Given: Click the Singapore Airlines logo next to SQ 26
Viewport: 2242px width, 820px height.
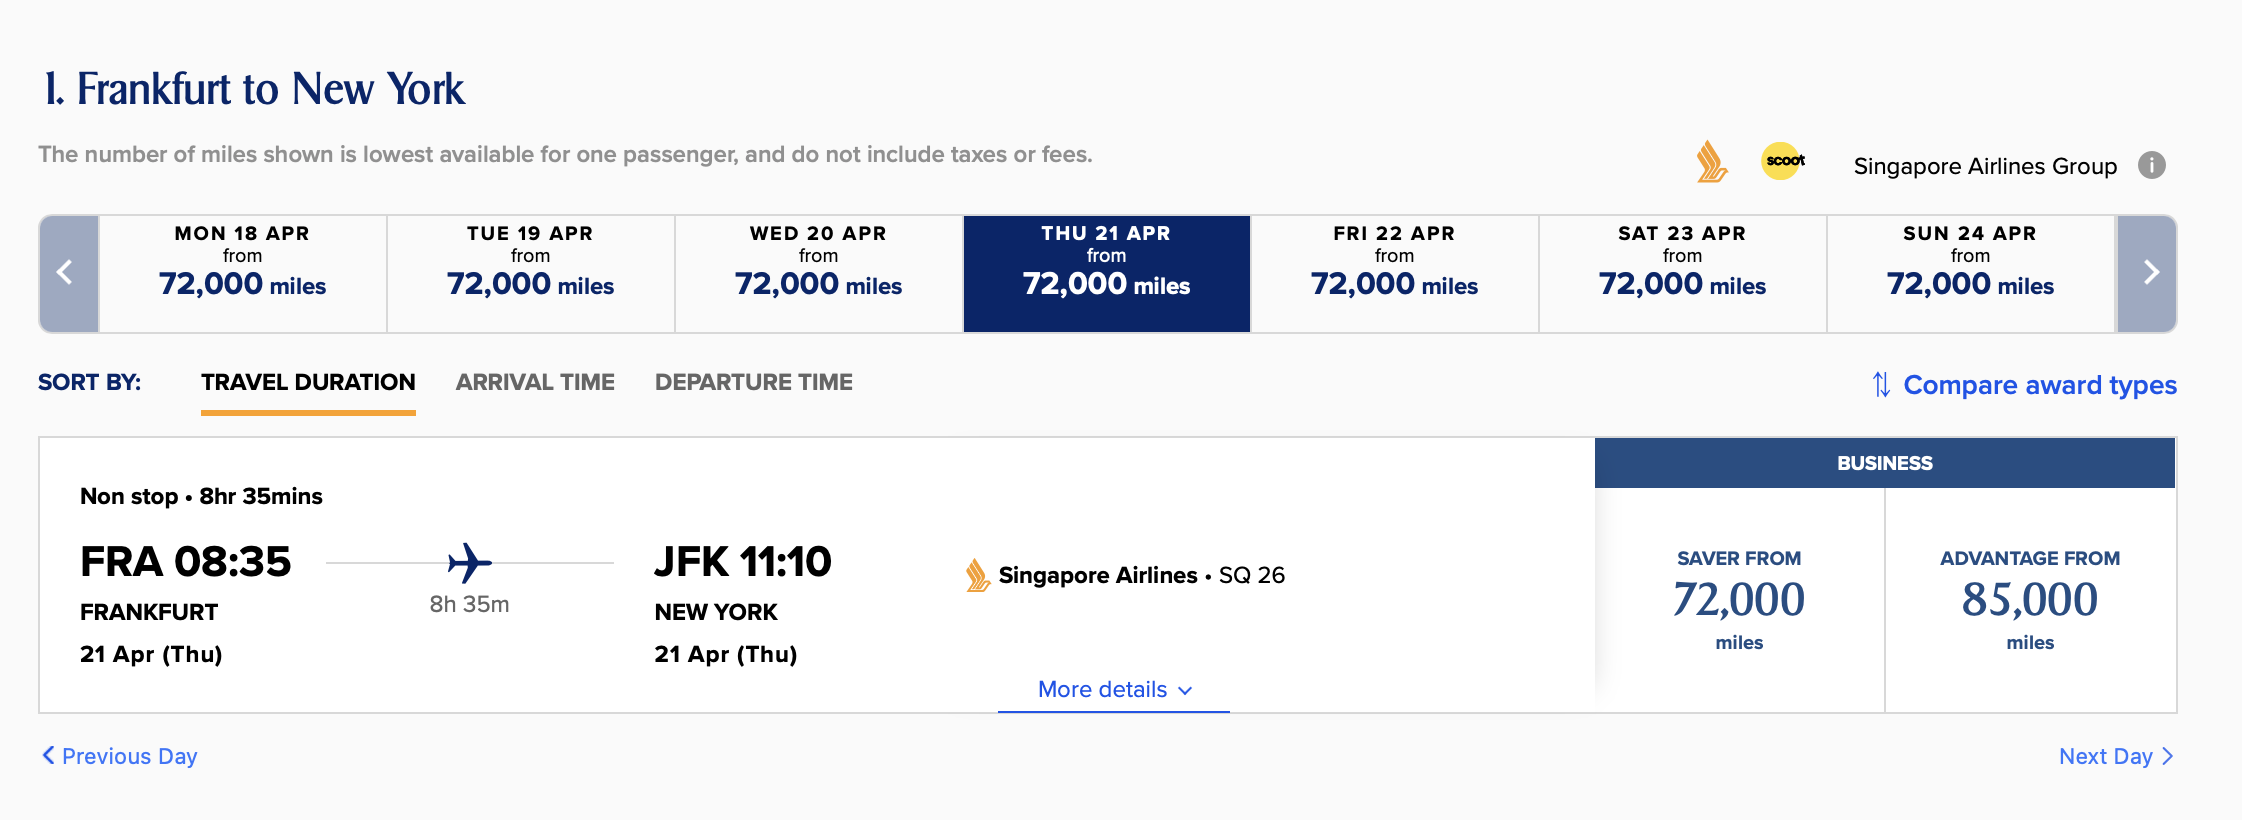Looking at the screenshot, I should click(x=977, y=575).
